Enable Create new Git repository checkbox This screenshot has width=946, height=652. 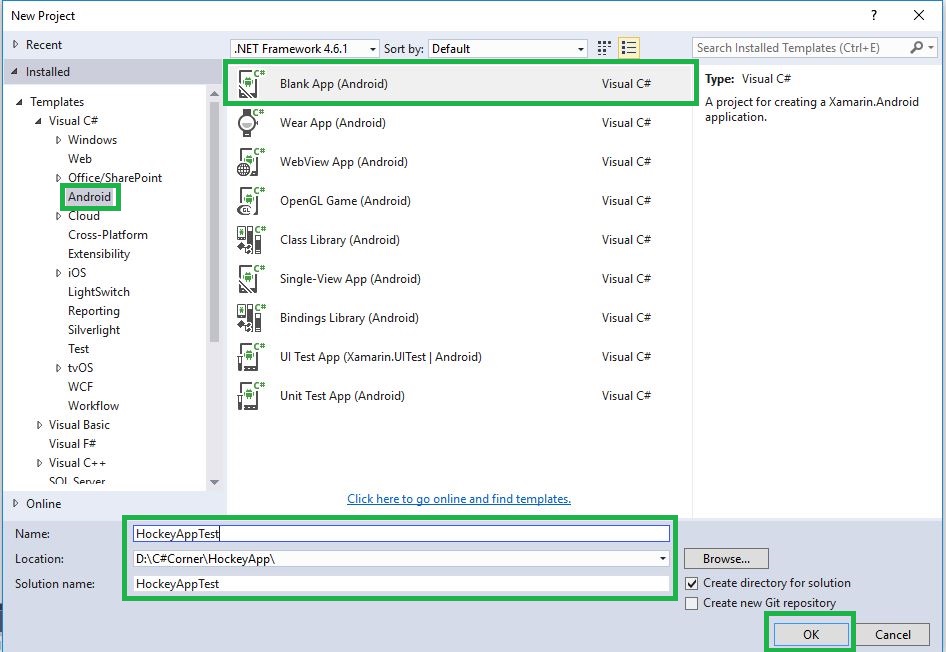point(692,603)
